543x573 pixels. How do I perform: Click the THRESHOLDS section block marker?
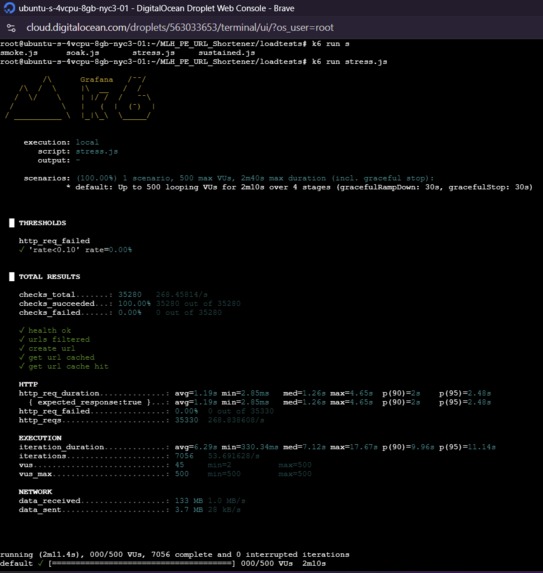point(12,223)
